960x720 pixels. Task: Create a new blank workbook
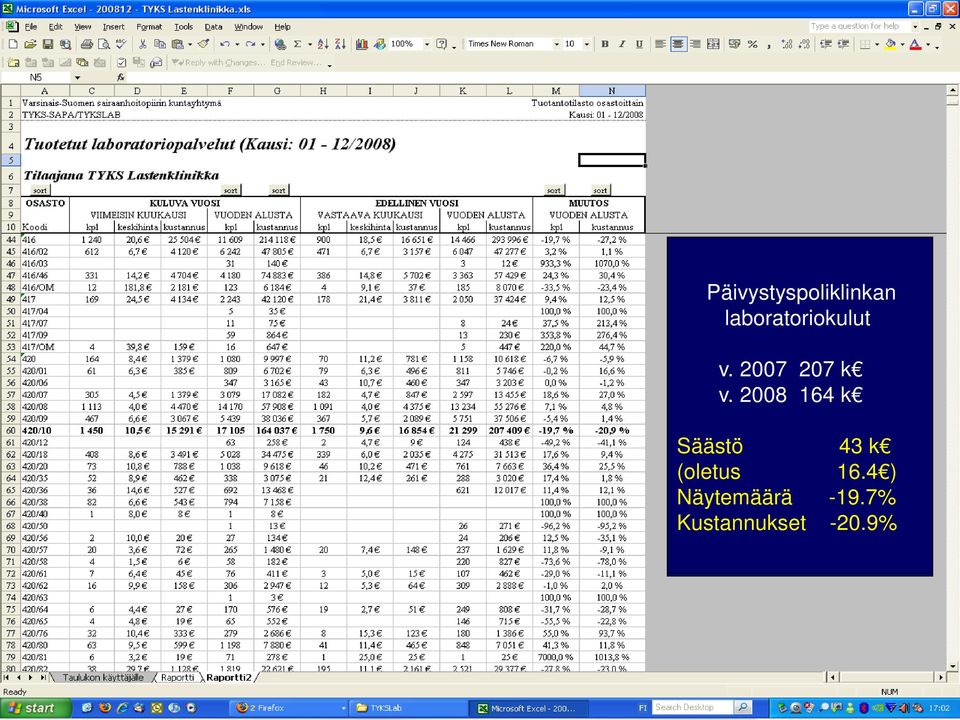pyautogui.click(x=13, y=44)
